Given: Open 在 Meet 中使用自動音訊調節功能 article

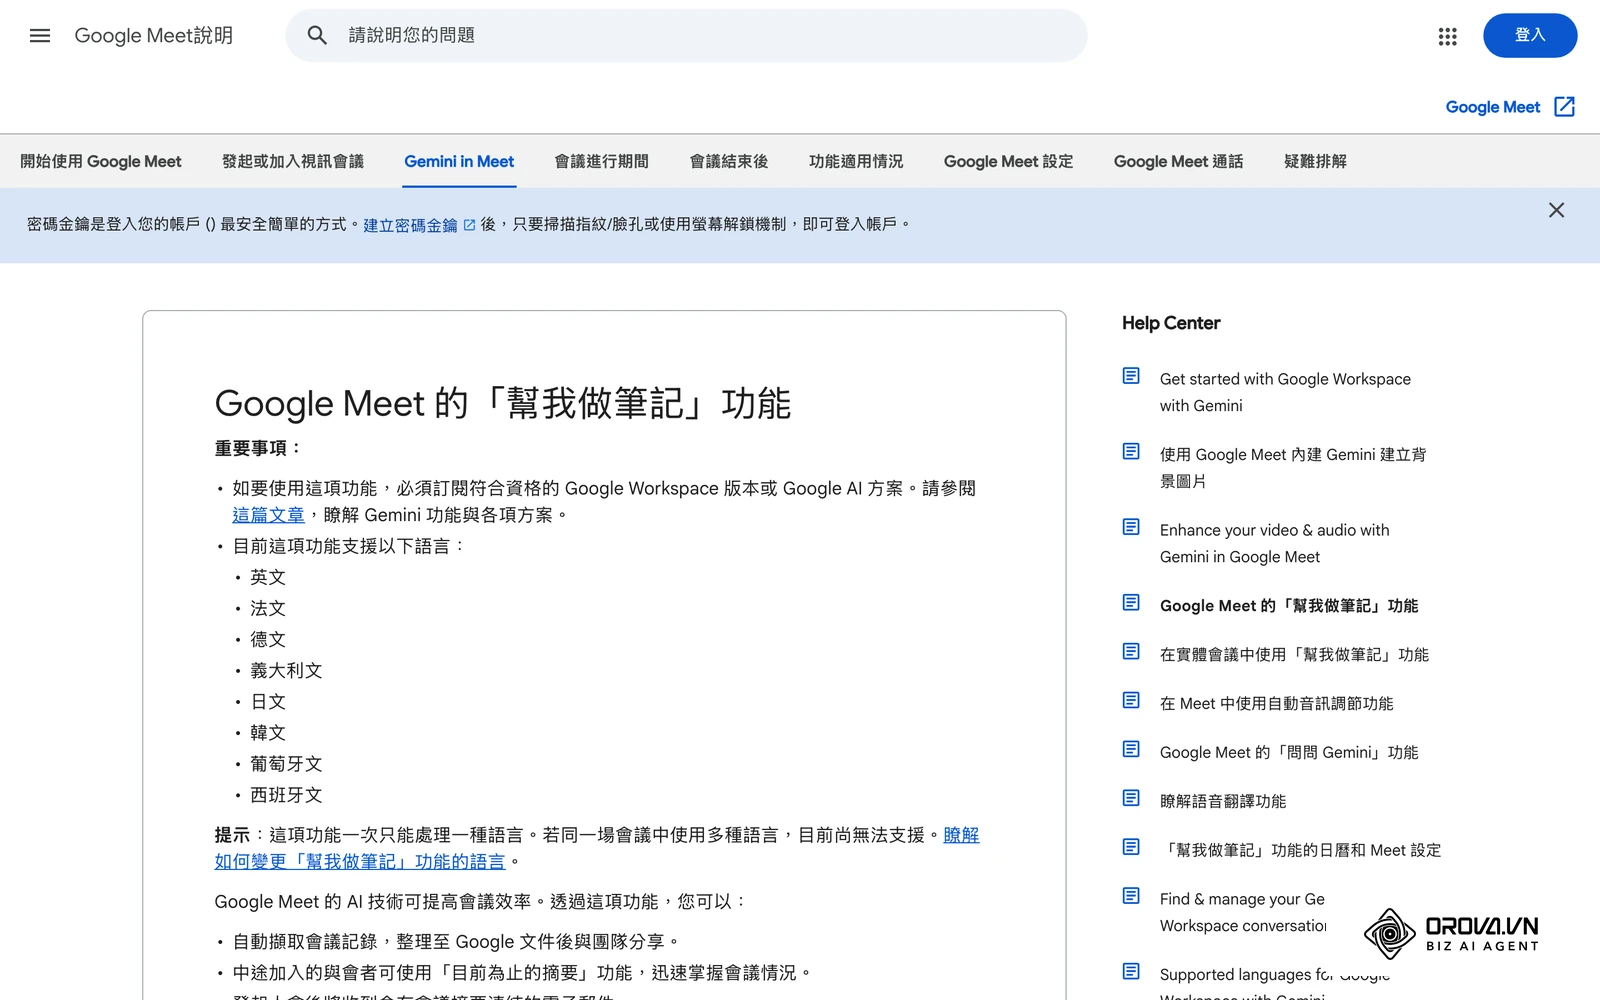Looking at the screenshot, I should pyautogui.click(x=1276, y=703).
